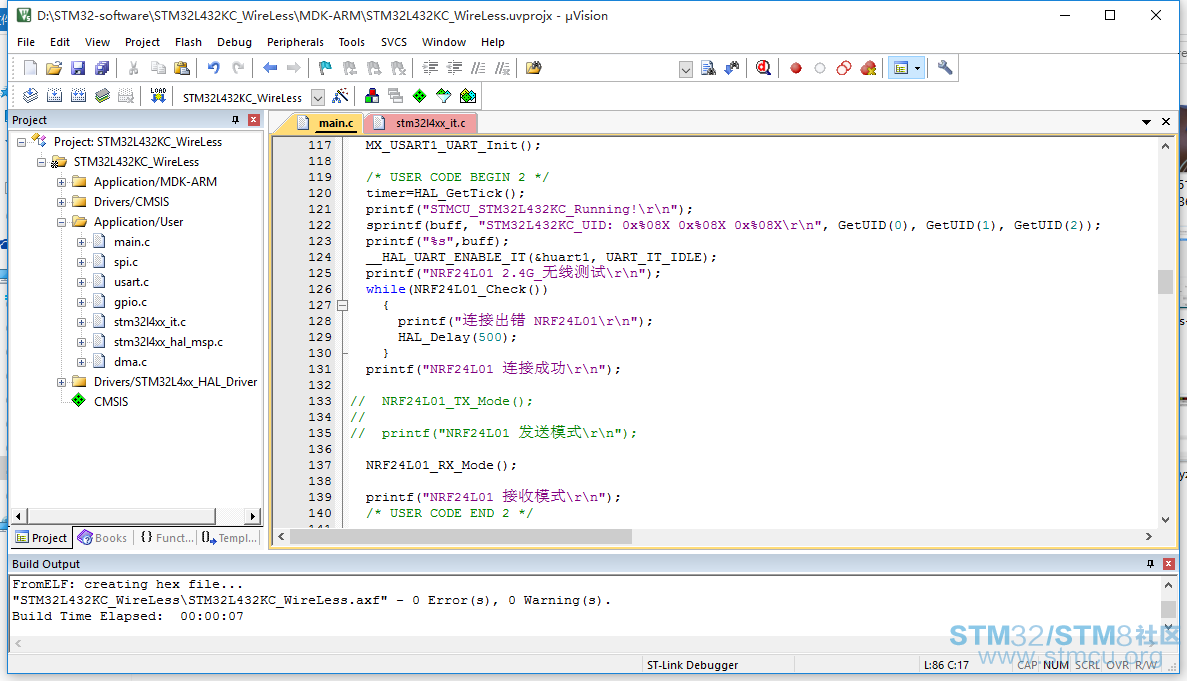Viewport: 1187px width, 681px height.
Task: Paste from clipboard using toolbar icon
Action: tap(182, 68)
